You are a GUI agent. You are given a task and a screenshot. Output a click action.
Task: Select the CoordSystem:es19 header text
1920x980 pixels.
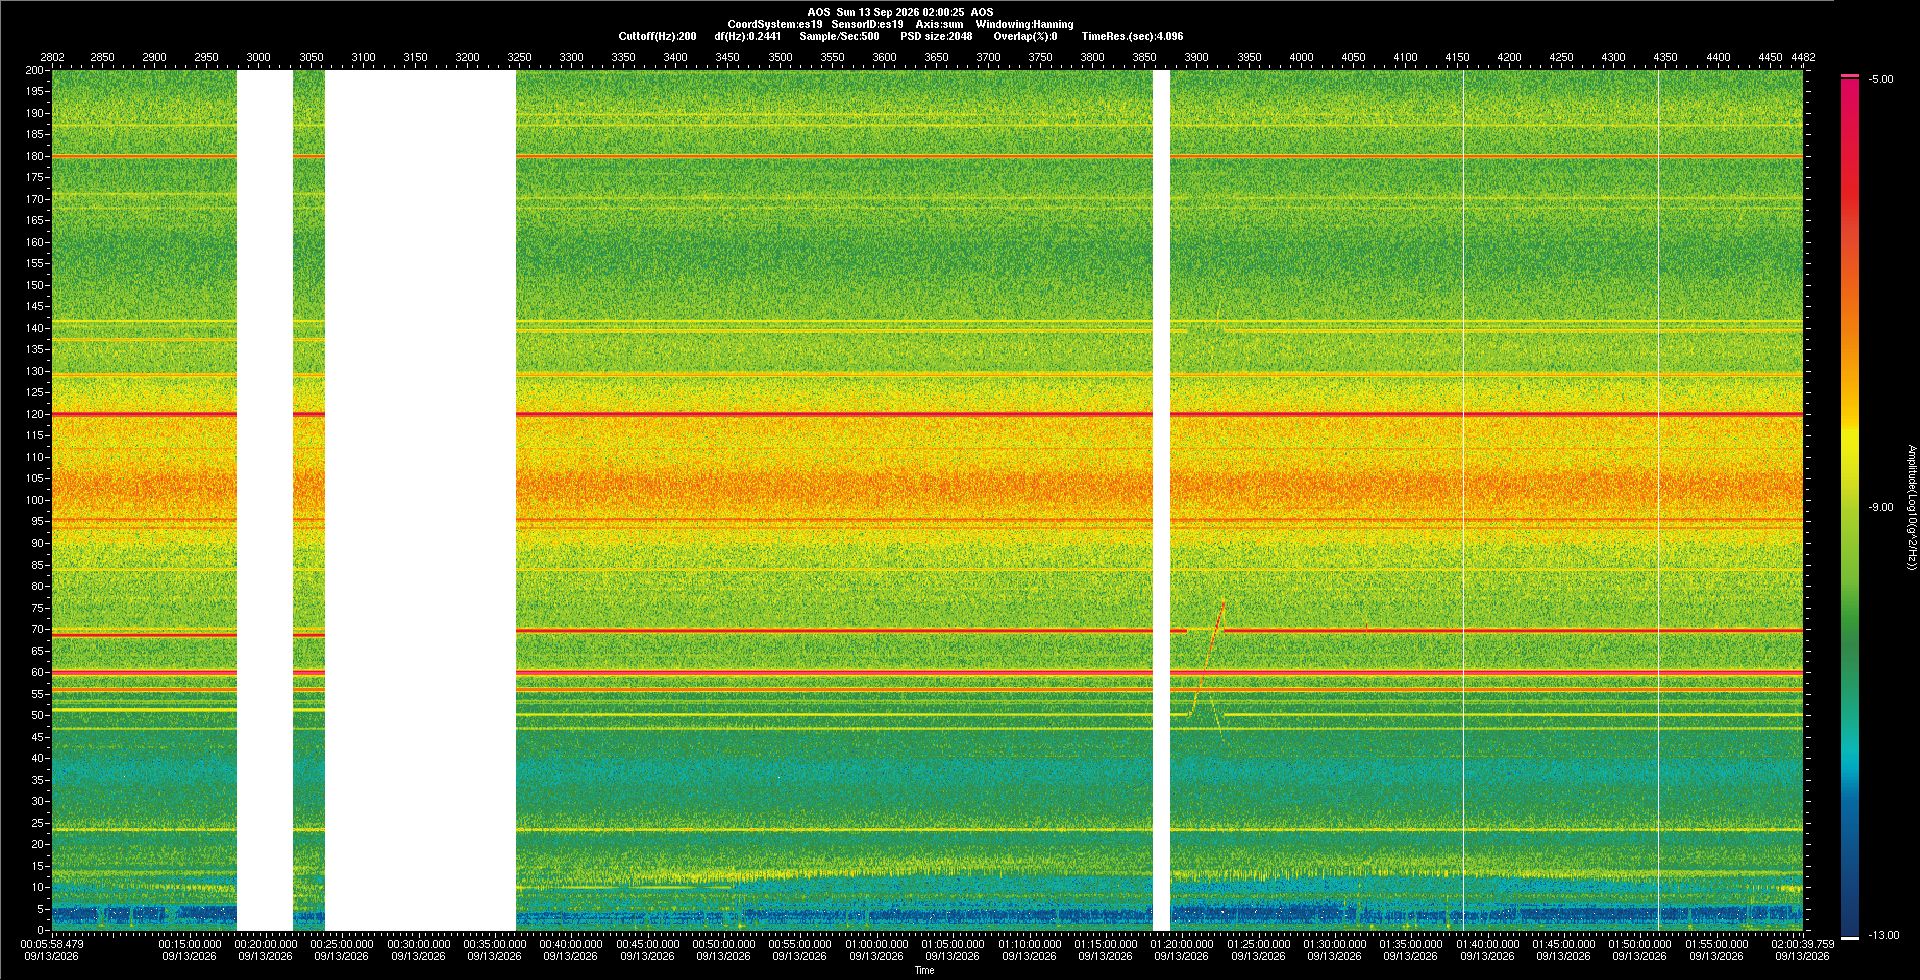point(775,24)
